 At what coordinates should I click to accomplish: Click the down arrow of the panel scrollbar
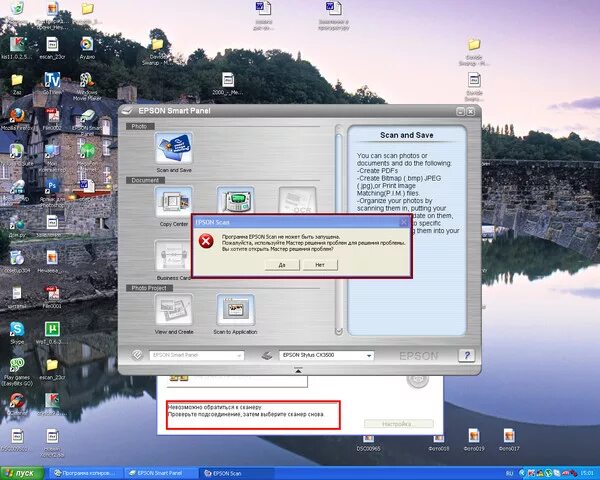pyautogui.click(x=339, y=331)
